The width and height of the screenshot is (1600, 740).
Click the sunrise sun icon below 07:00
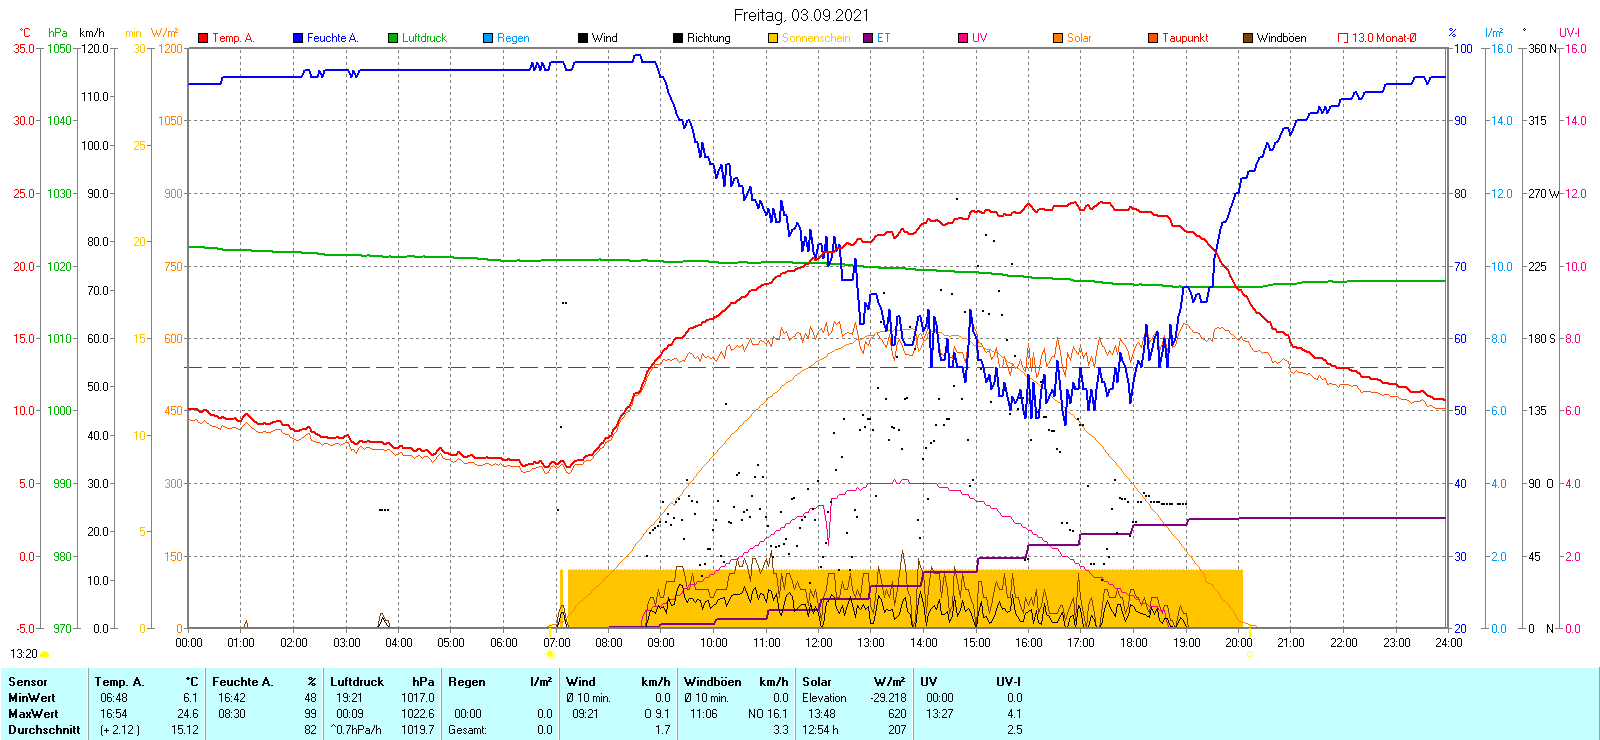tap(550, 654)
